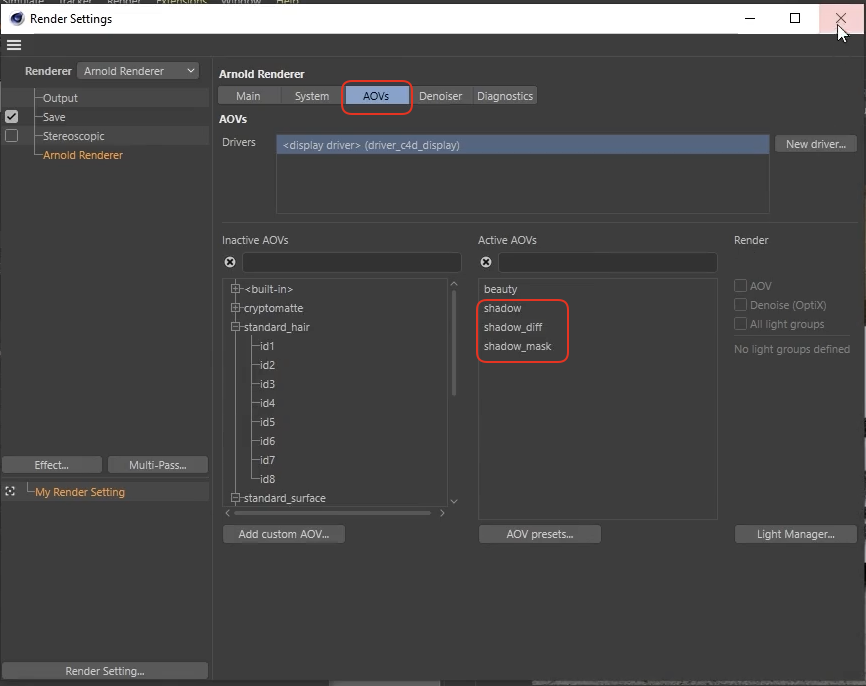
Task: Select id1 under standard_hair
Action: [267, 346]
